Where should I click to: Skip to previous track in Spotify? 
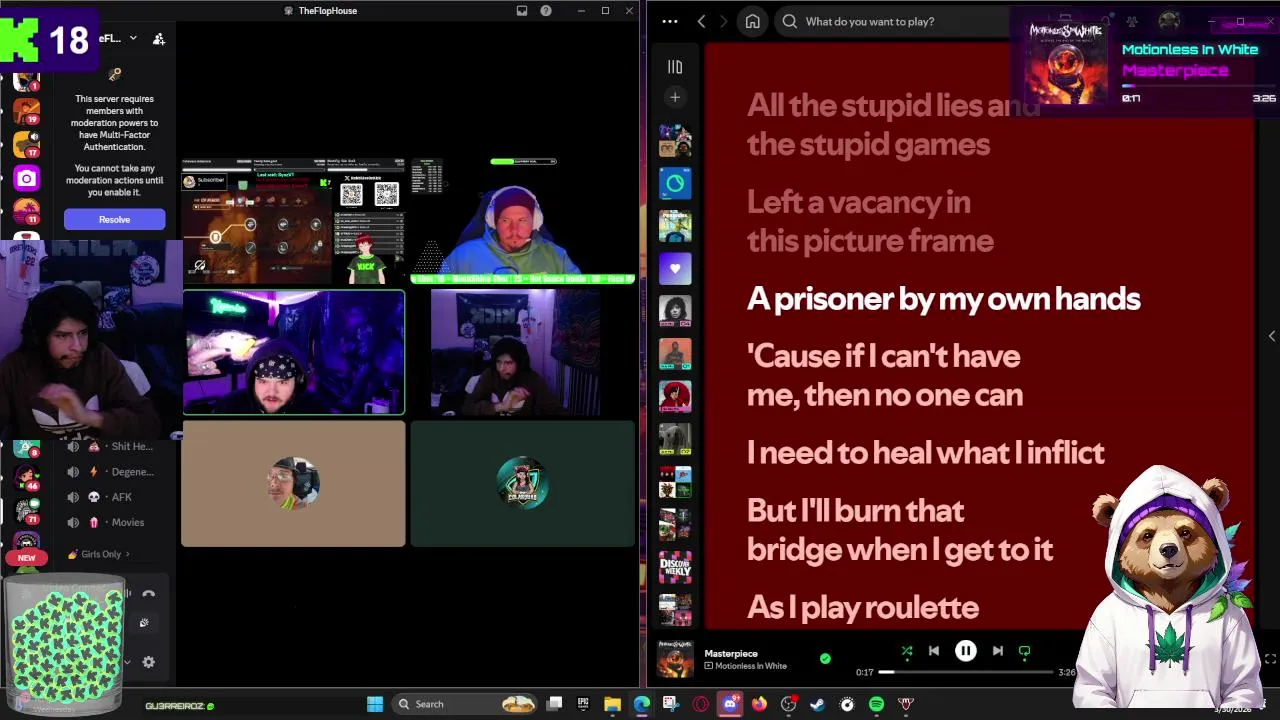click(x=934, y=651)
